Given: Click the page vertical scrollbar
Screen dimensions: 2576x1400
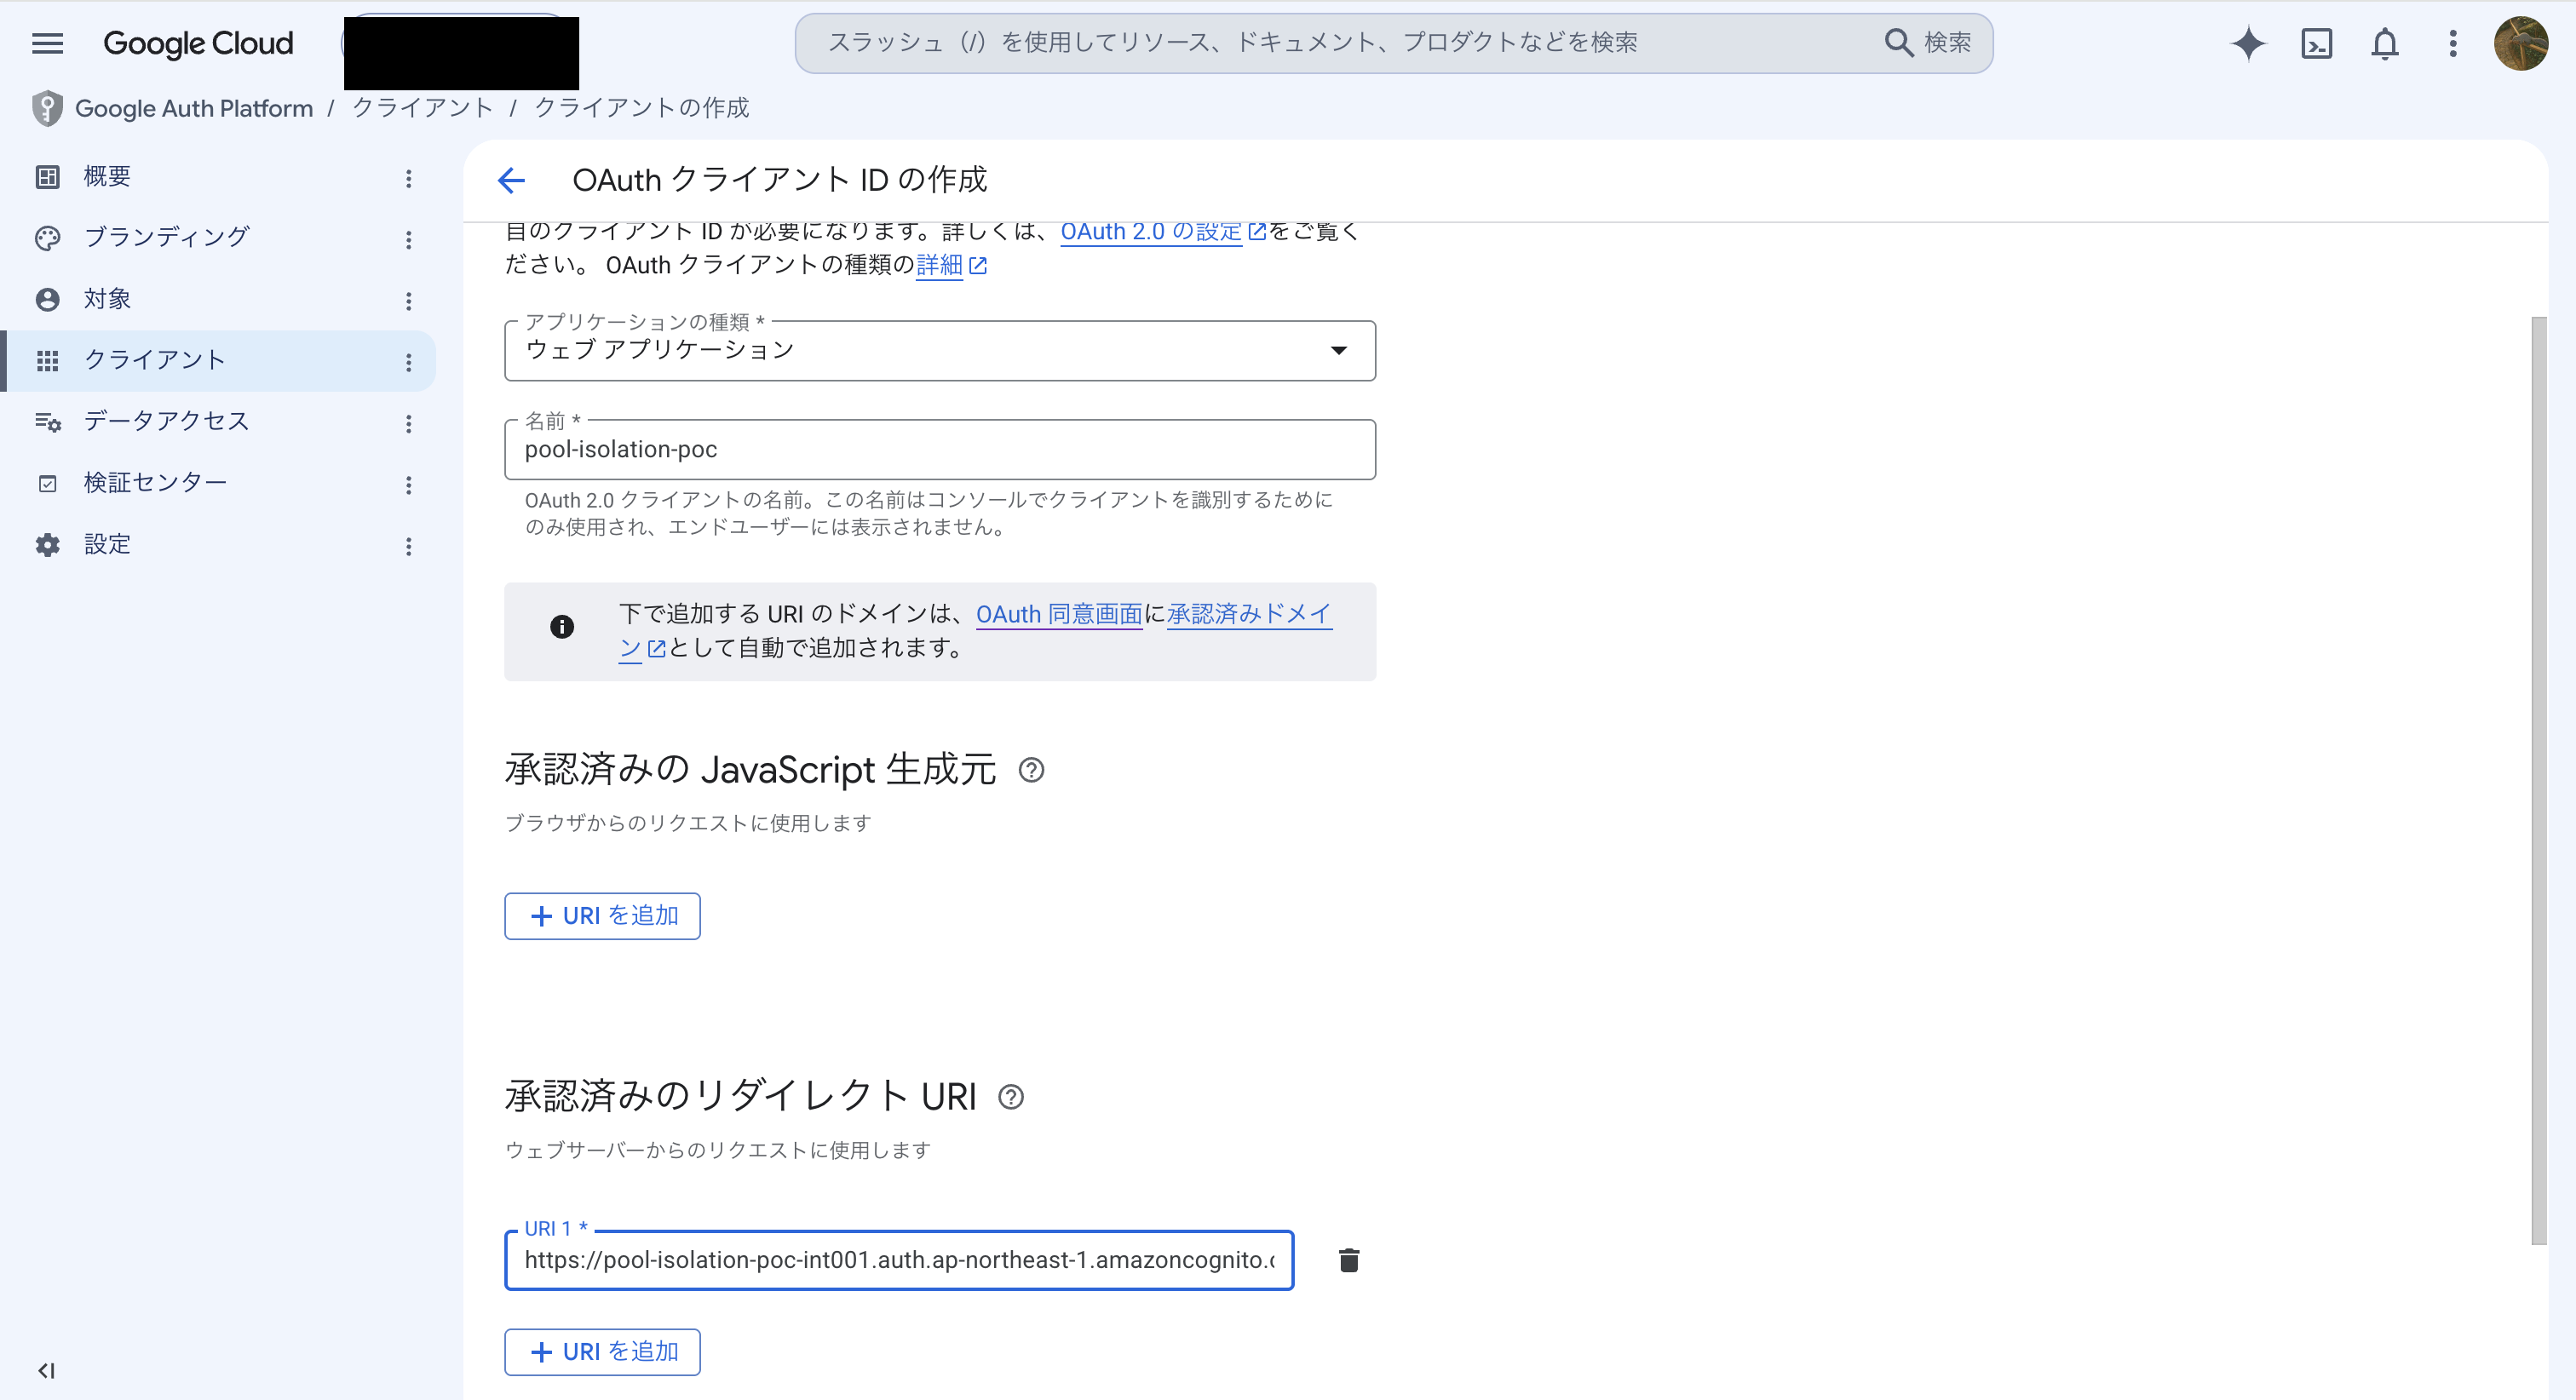Looking at the screenshot, I should coord(2538,780).
